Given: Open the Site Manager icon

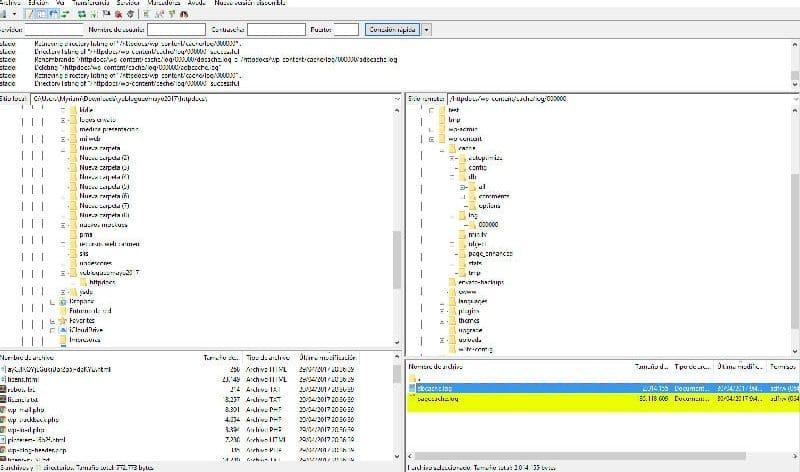Looking at the screenshot, I should pyautogui.click(x=3, y=14).
